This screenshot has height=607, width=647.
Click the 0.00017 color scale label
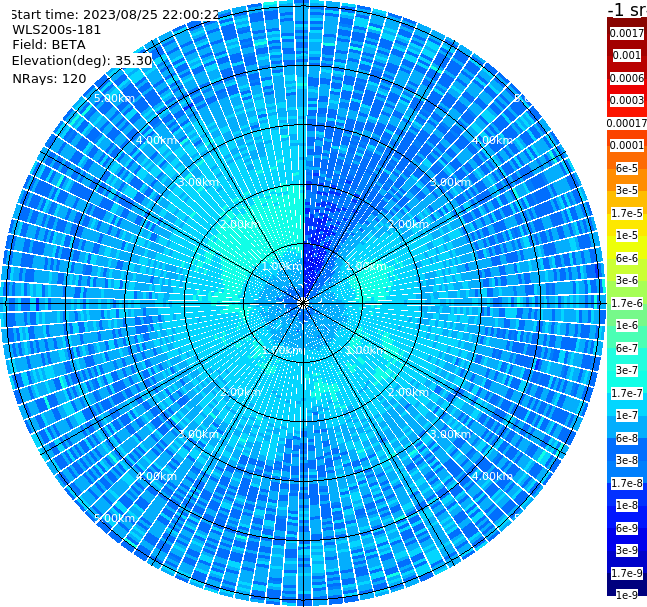click(627, 123)
